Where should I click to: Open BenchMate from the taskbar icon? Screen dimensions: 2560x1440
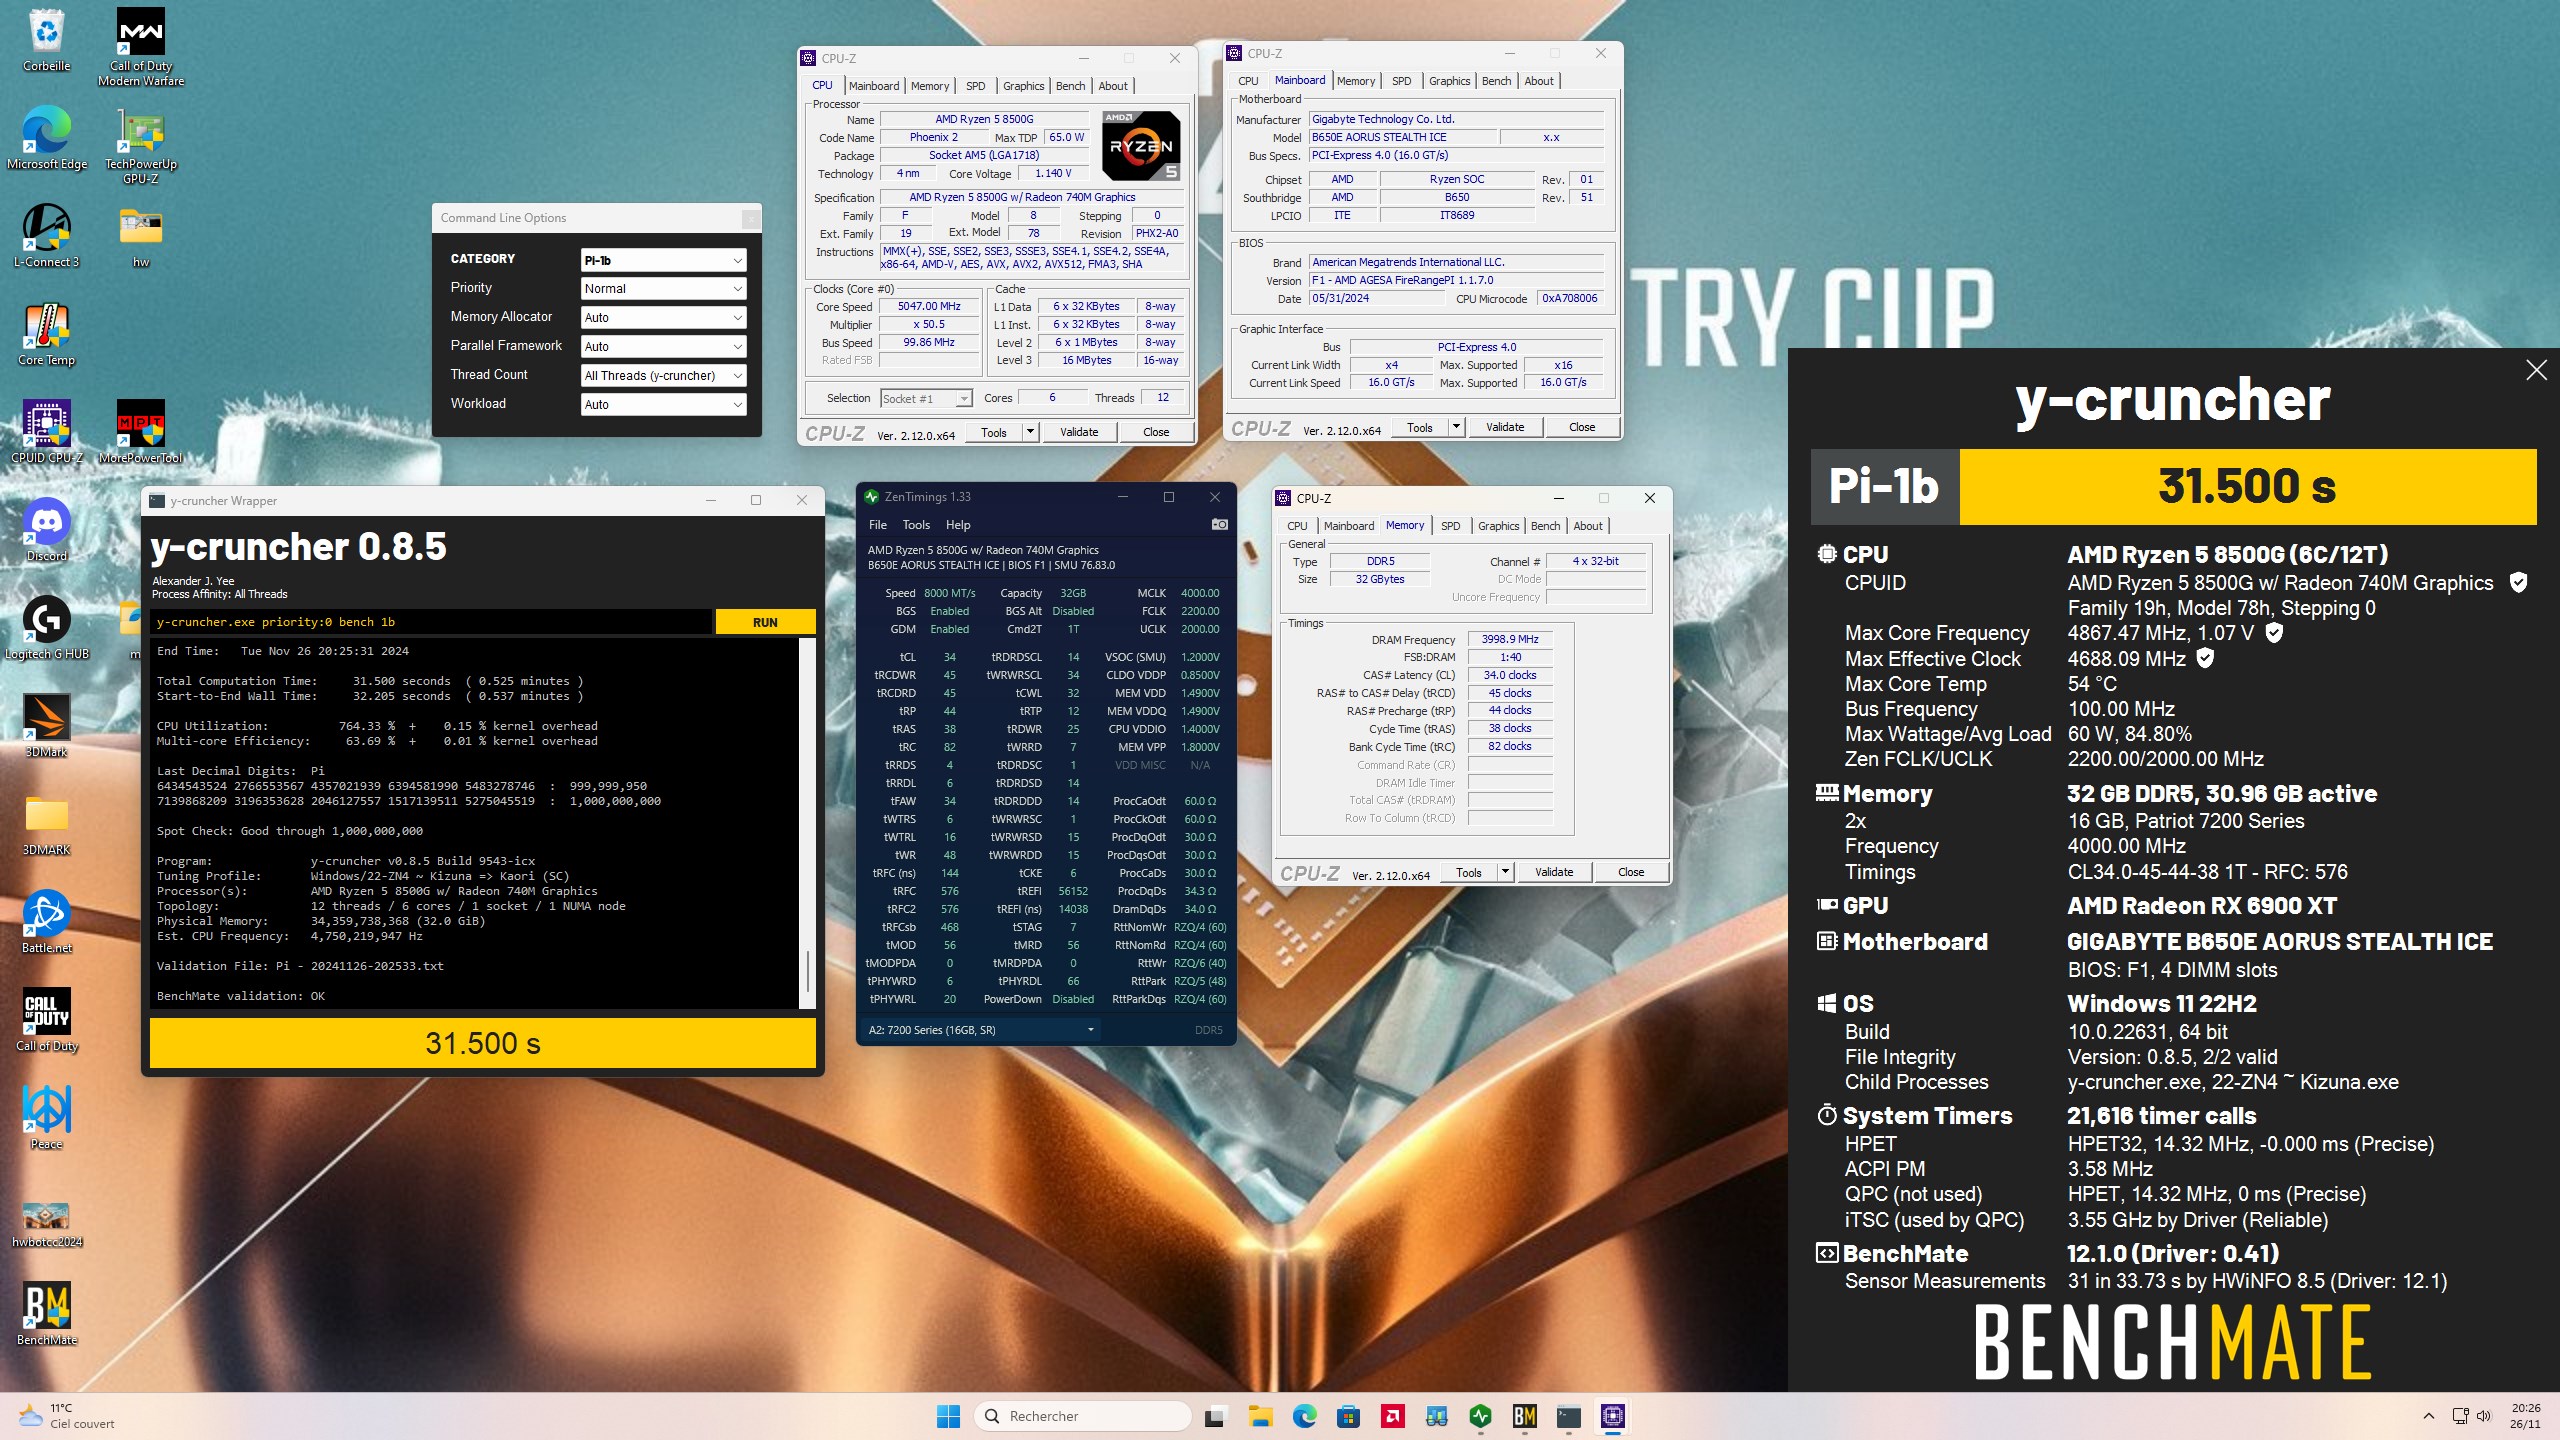(x=1524, y=1416)
